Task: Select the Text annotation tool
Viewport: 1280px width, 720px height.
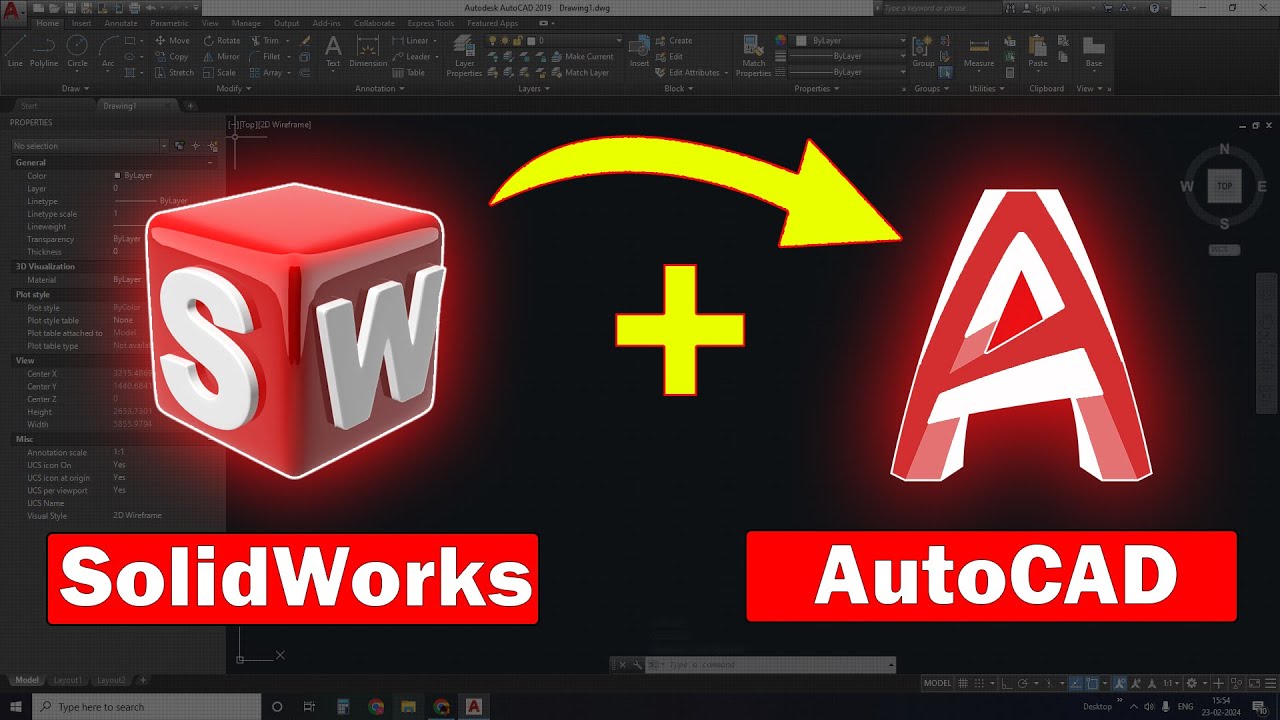Action: click(x=333, y=51)
